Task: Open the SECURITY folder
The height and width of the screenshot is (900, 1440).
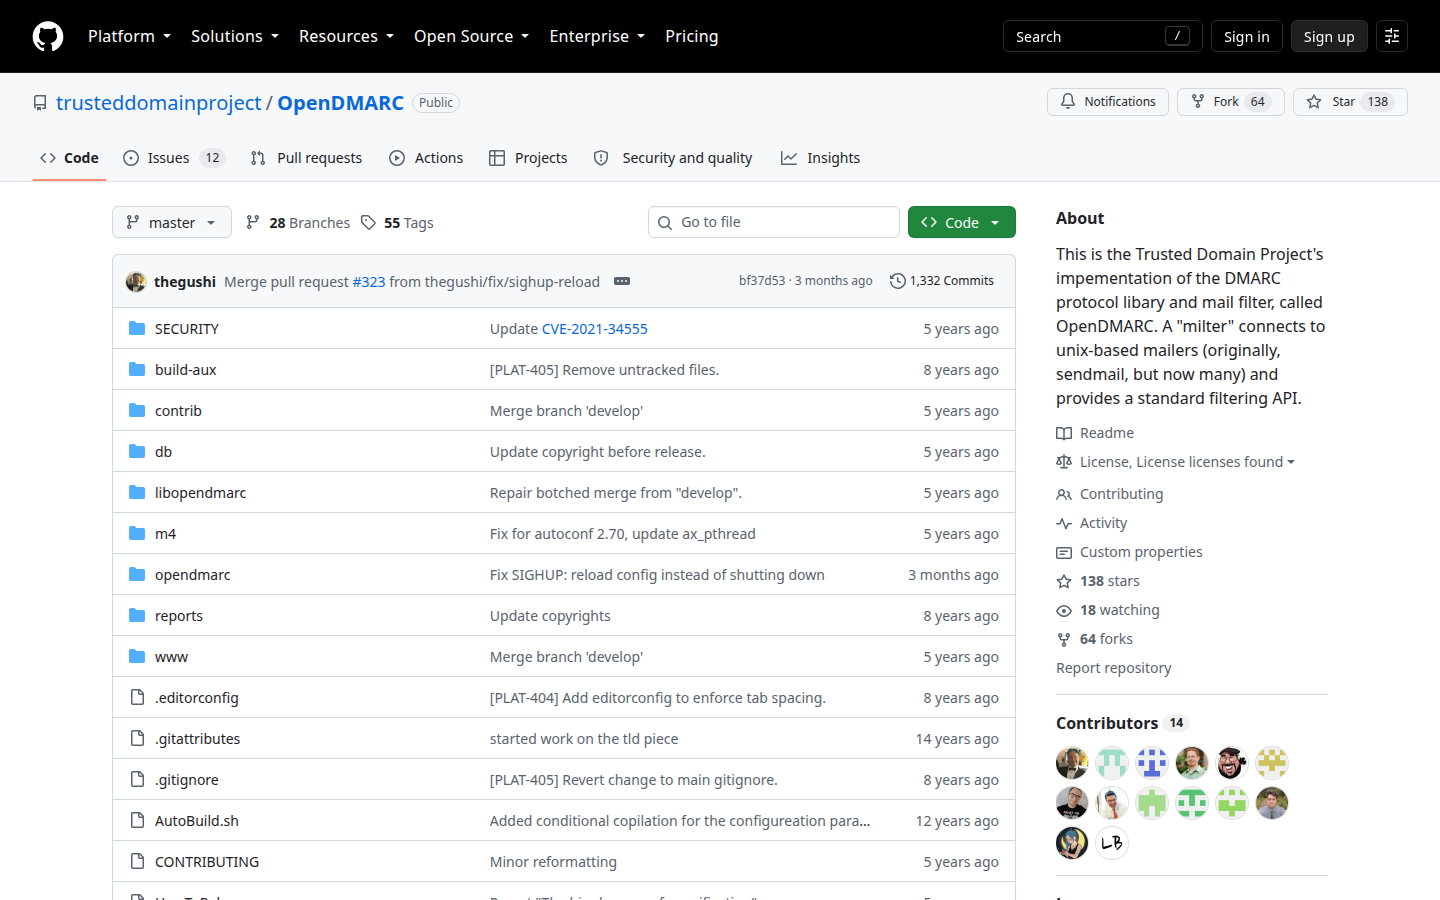Action: [x=187, y=329]
